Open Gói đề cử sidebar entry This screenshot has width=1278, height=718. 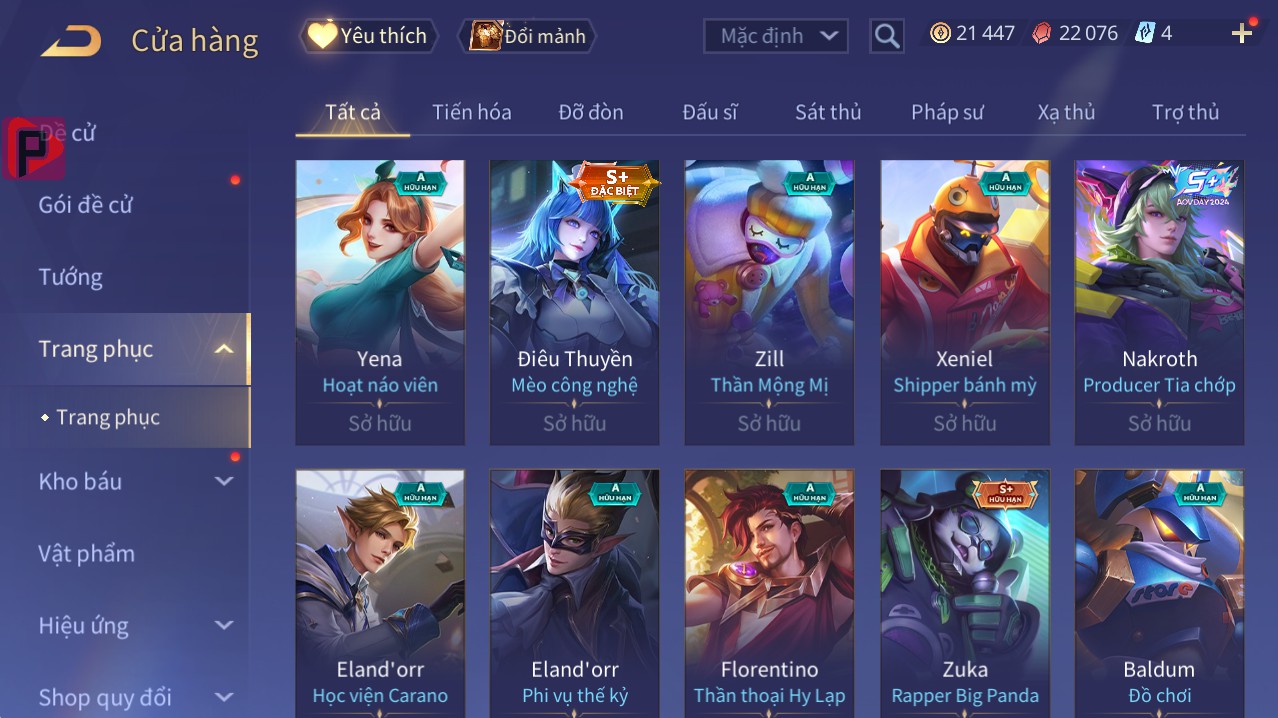(86, 205)
